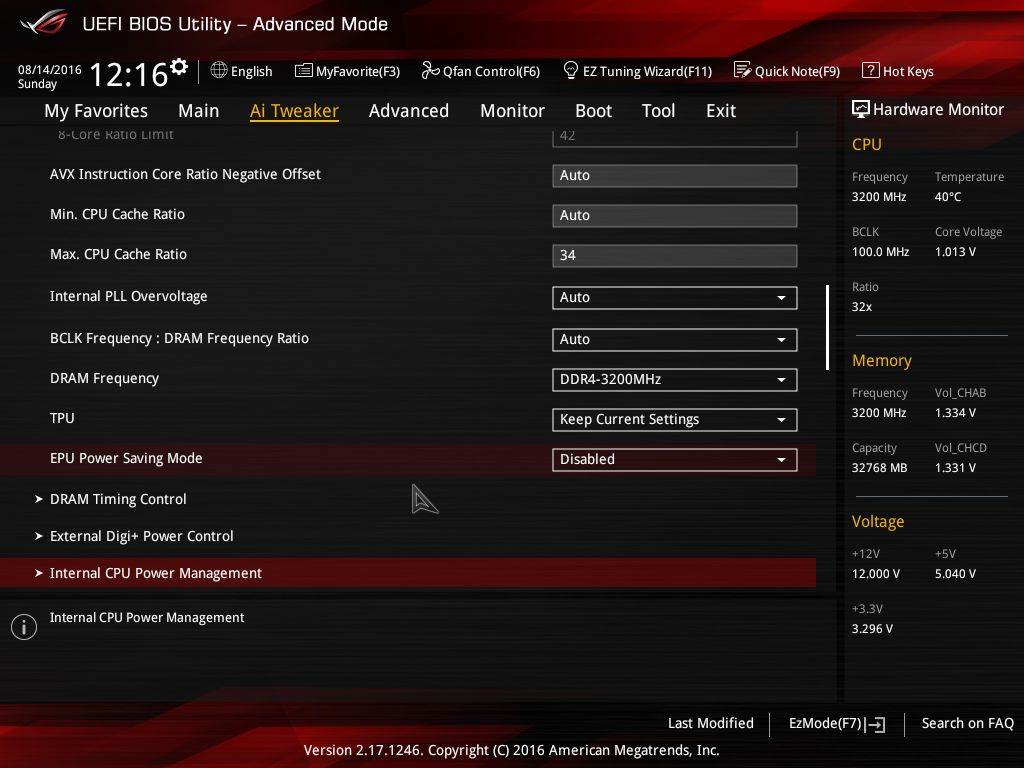This screenshot has height=768, width=1024.
Task: Open the Boot tab
Action: coord(593,111)
